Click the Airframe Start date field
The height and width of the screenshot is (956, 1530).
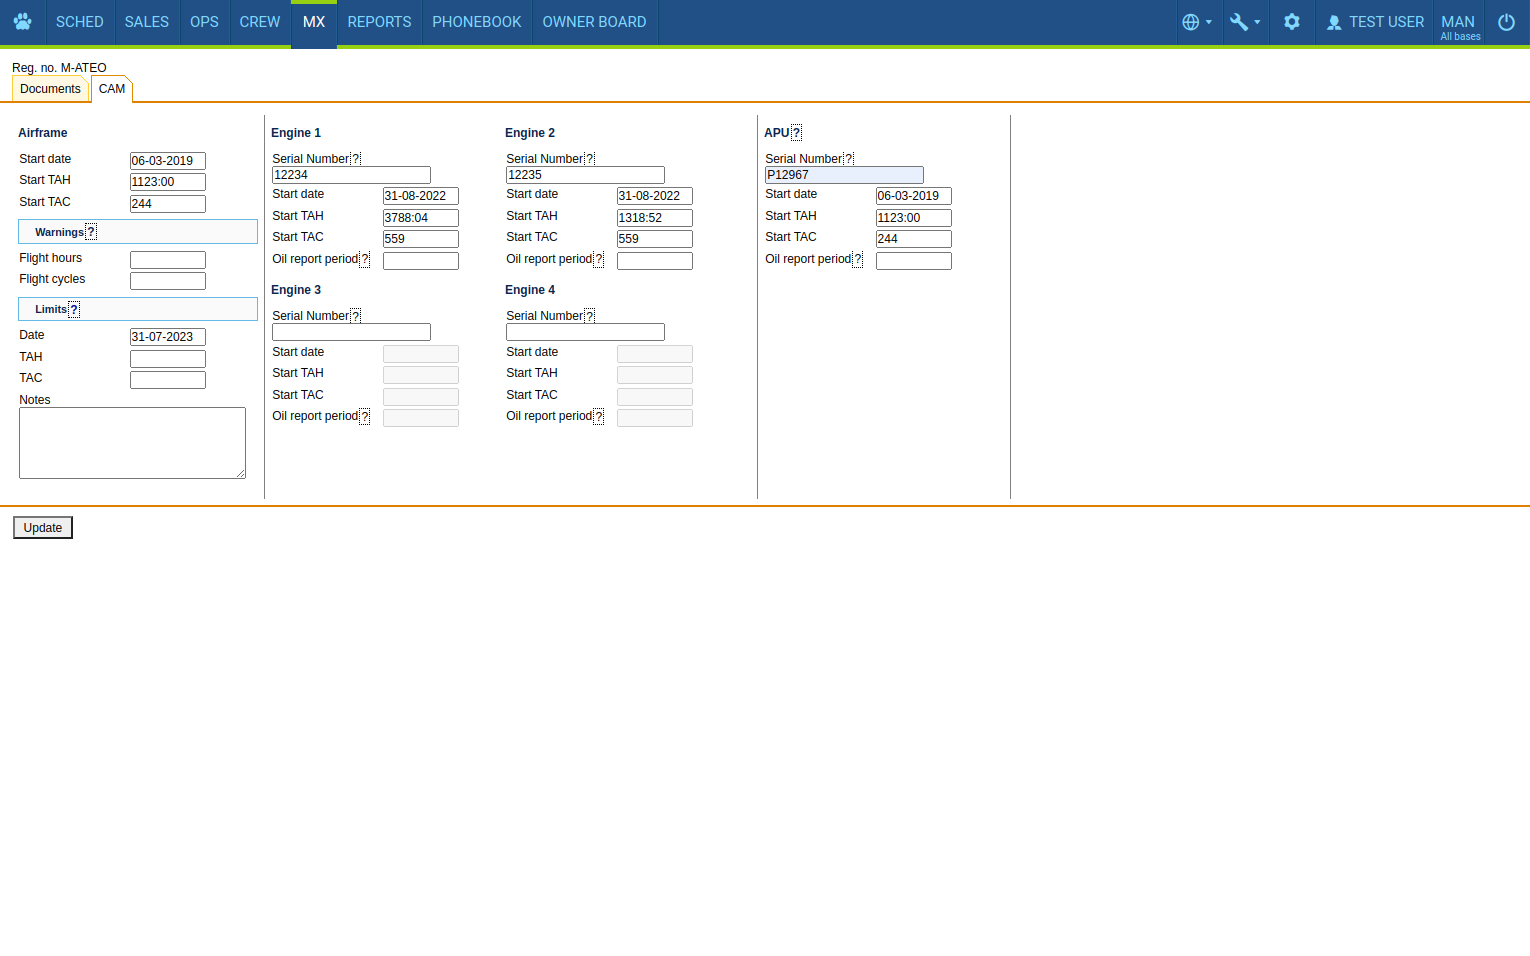click(167, 161)
